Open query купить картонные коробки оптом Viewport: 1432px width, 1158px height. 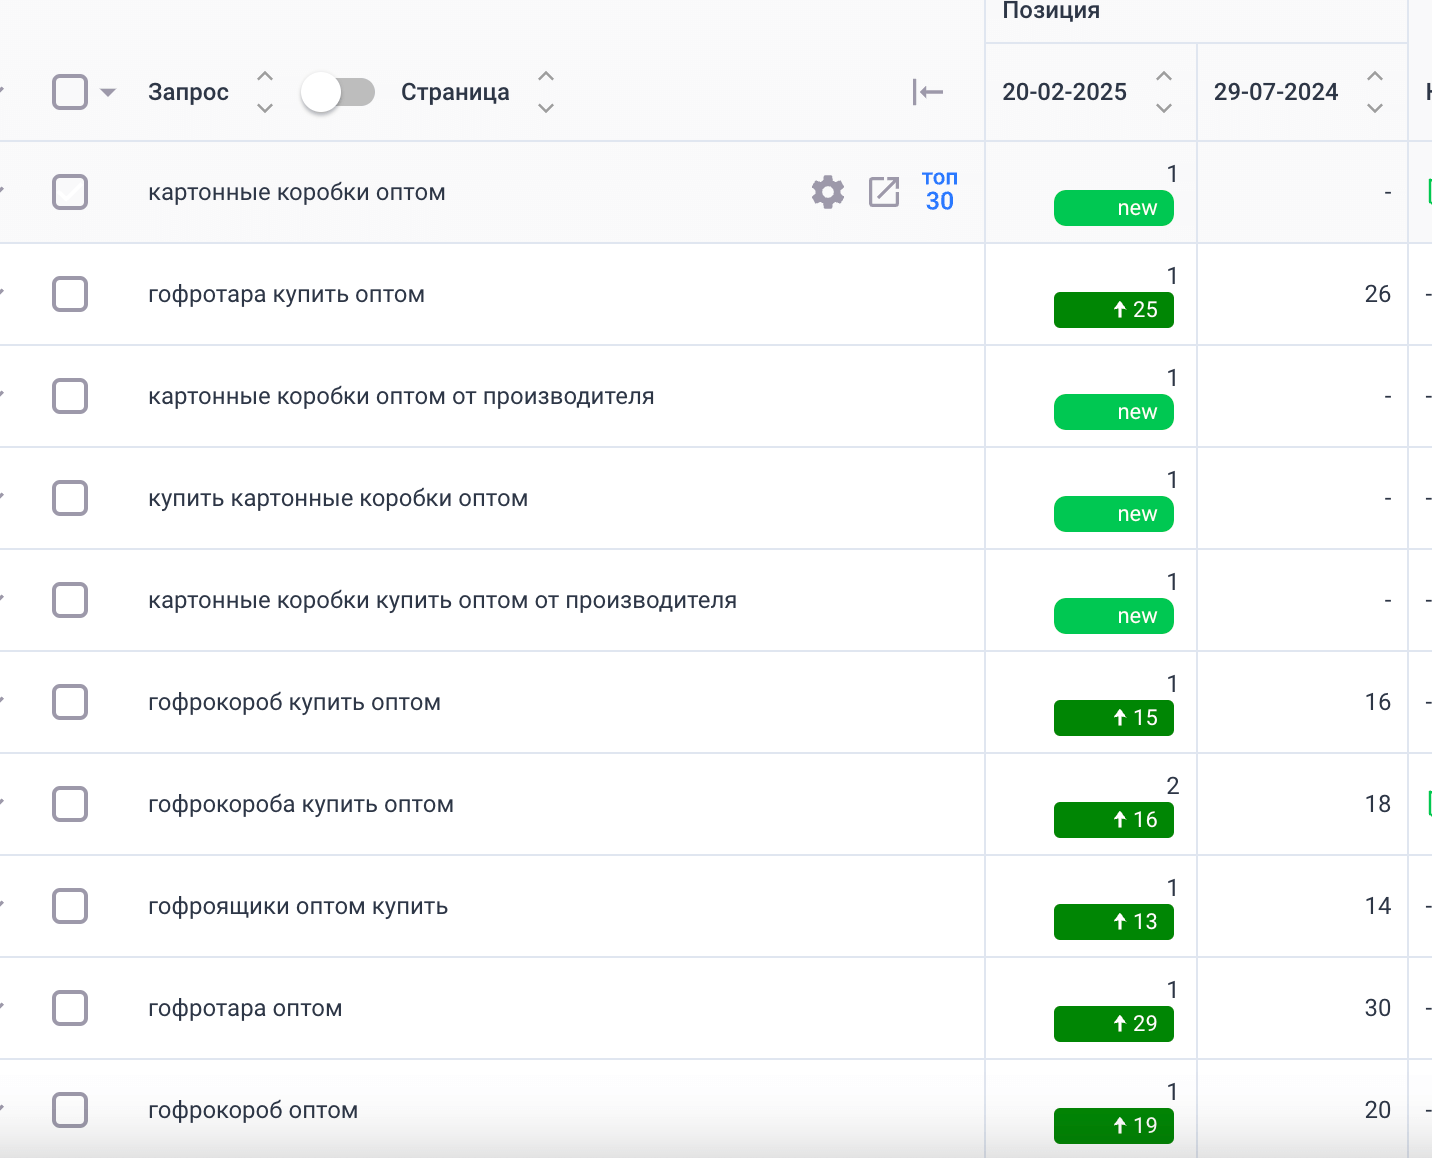[x=338, y=498]
